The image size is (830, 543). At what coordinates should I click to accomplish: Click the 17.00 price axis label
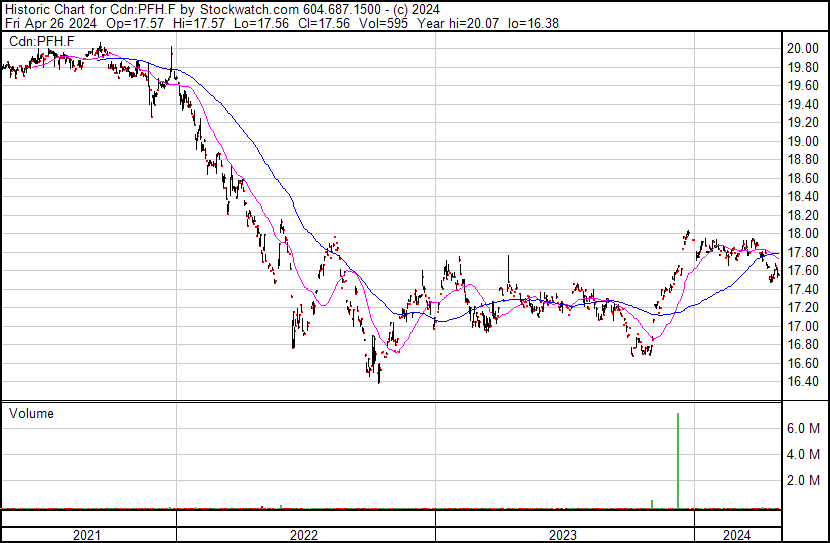803,326
